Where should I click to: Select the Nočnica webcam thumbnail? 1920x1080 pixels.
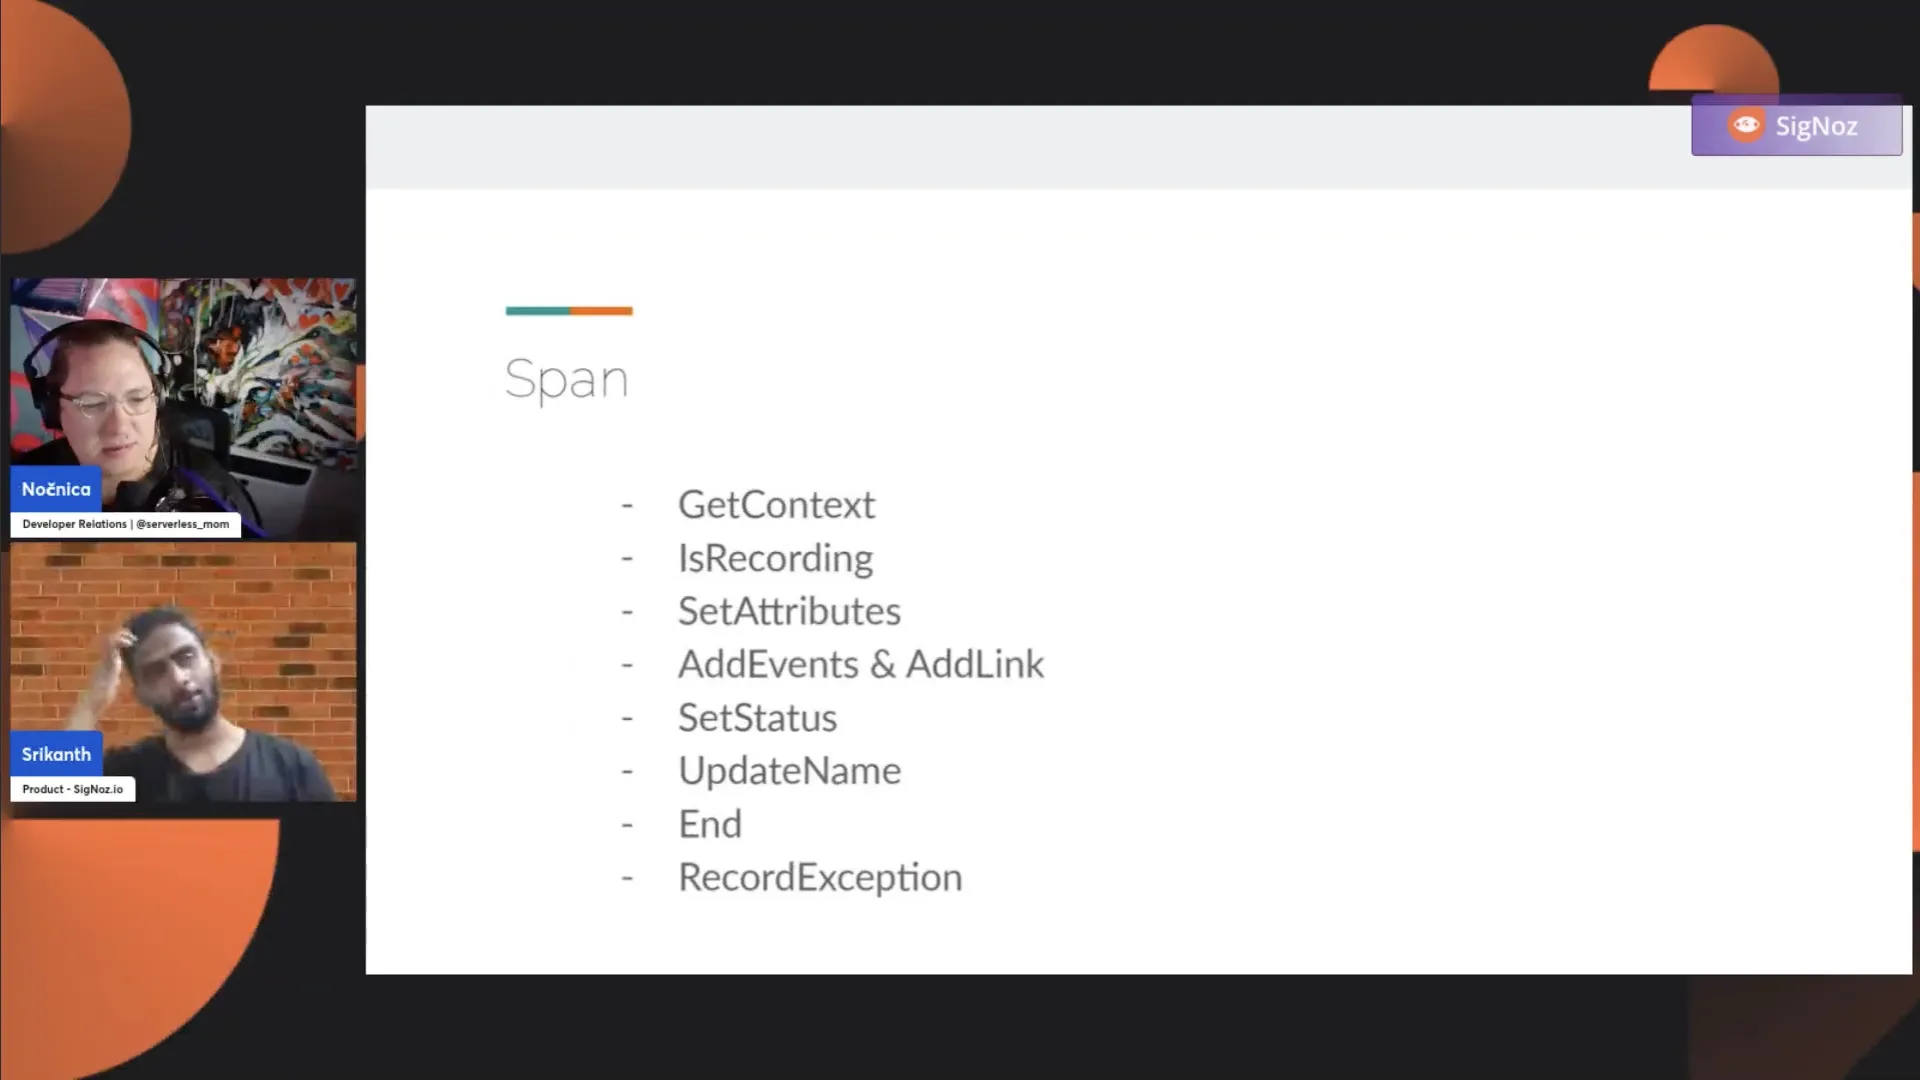point(183,408)
